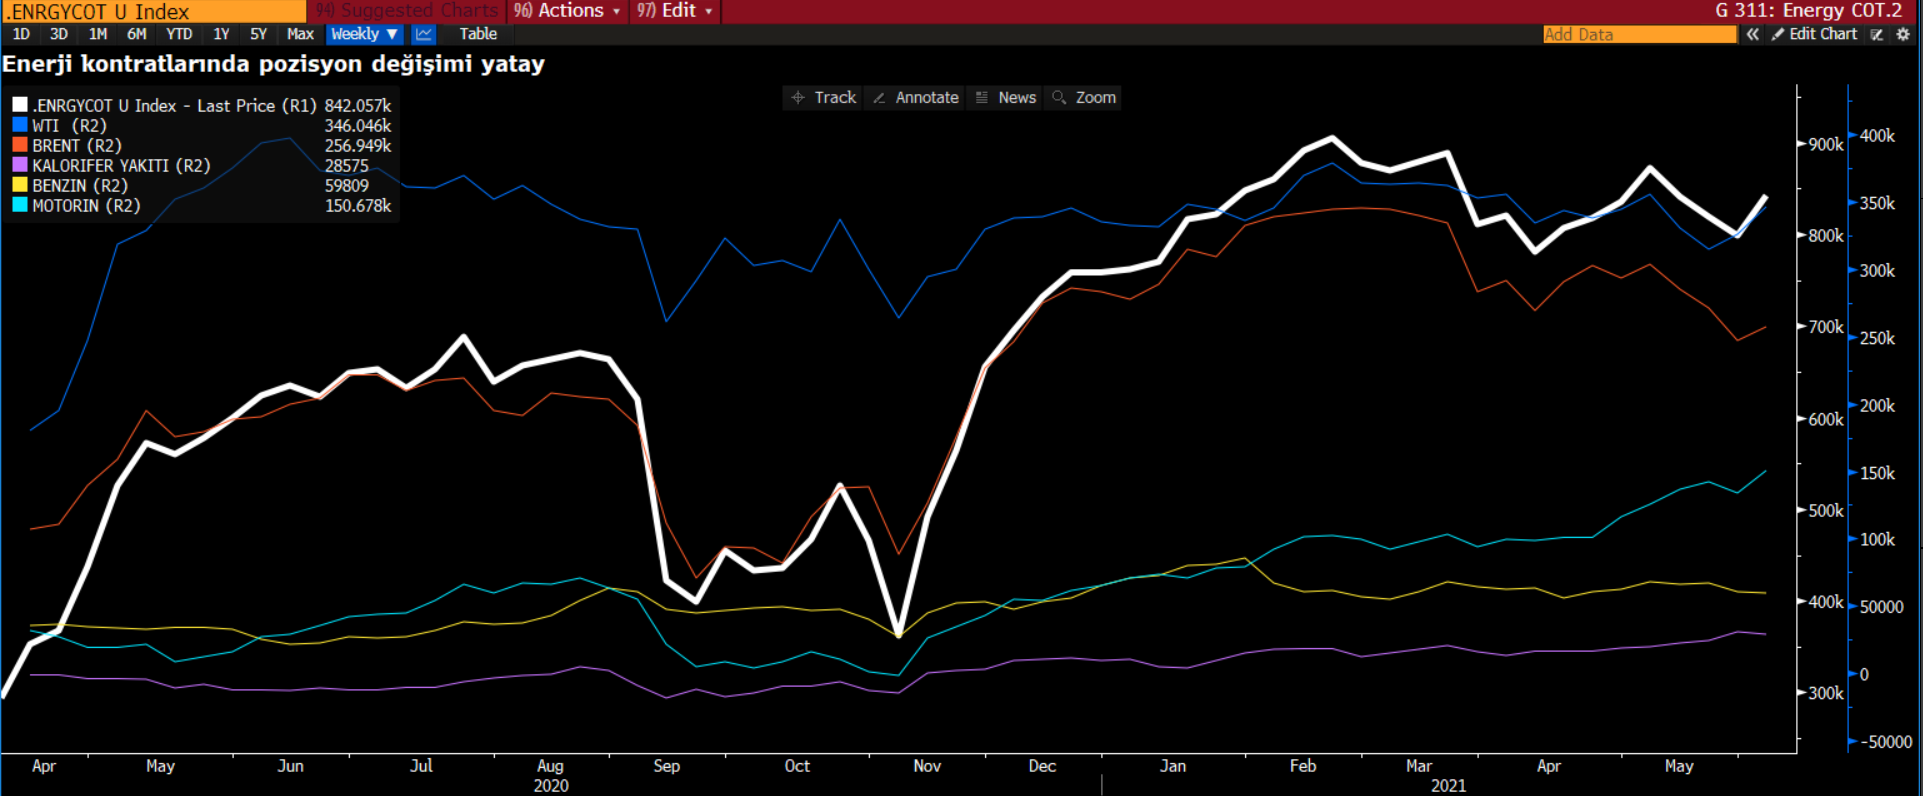Click the .ENRGYCOT U Index ticker field

(x=154, y=11)
